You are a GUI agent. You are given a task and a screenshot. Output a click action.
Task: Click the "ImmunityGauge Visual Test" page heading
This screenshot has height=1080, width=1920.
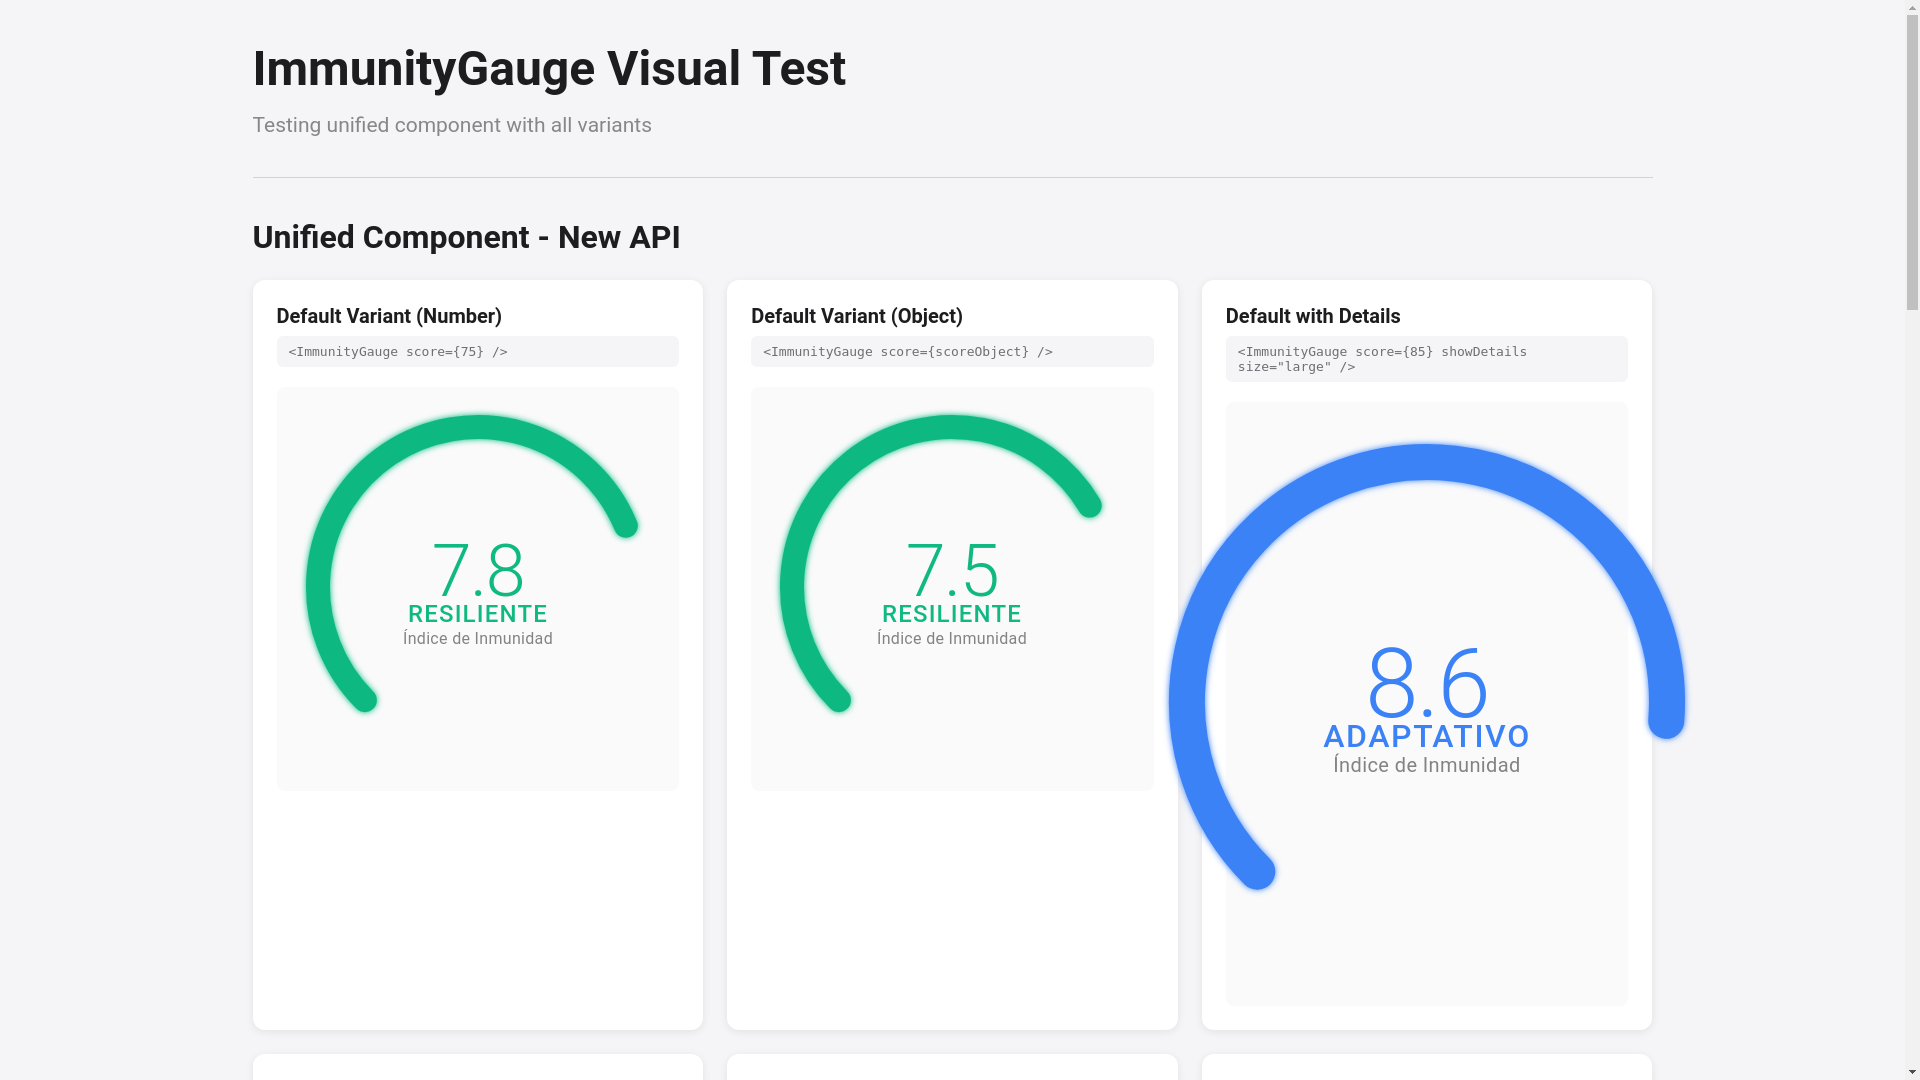[x=549, y=69]
